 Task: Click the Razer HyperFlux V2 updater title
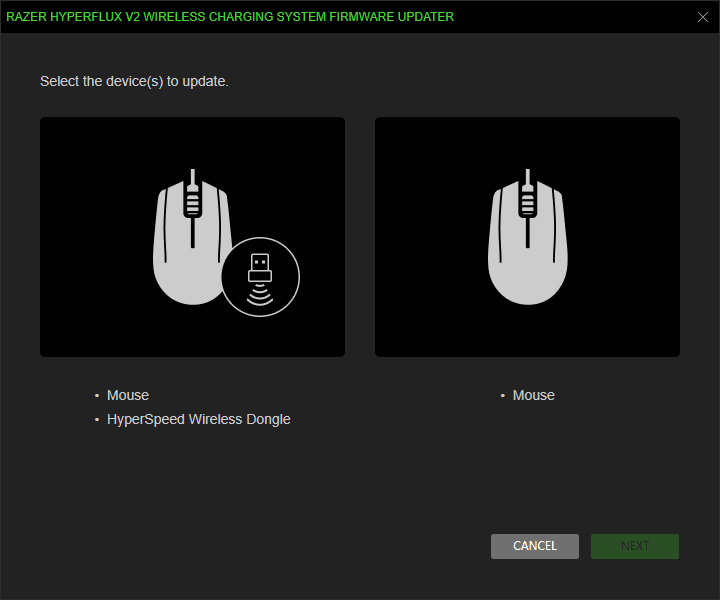tap(230, 17)
